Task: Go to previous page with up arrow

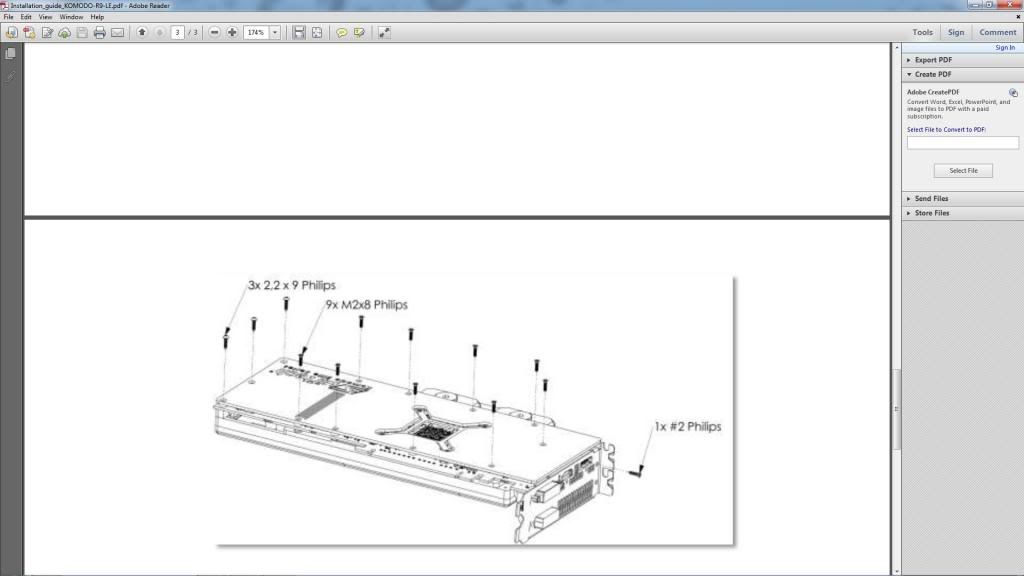Action: click(x=142, y=33)
